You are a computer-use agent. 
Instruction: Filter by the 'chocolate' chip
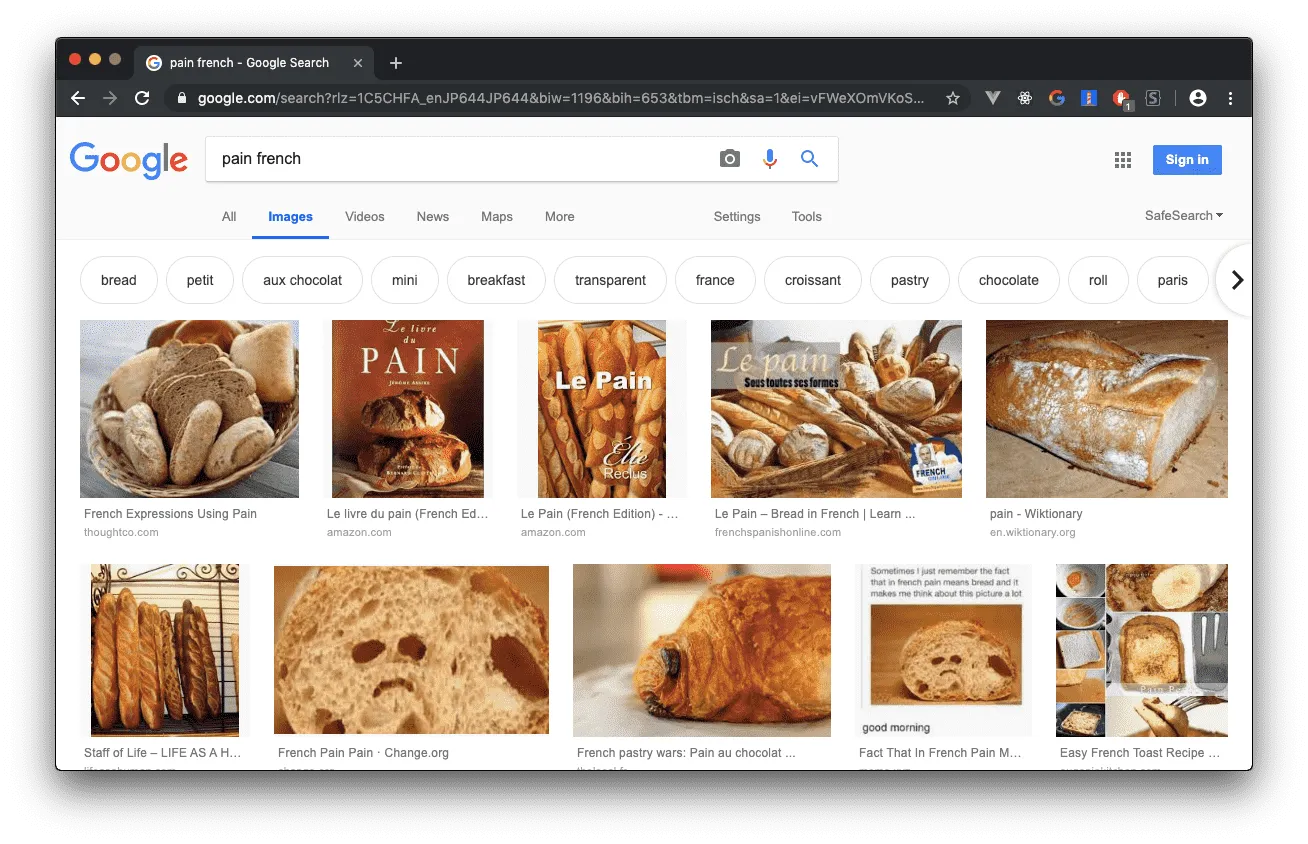(x=1009, y=280)
